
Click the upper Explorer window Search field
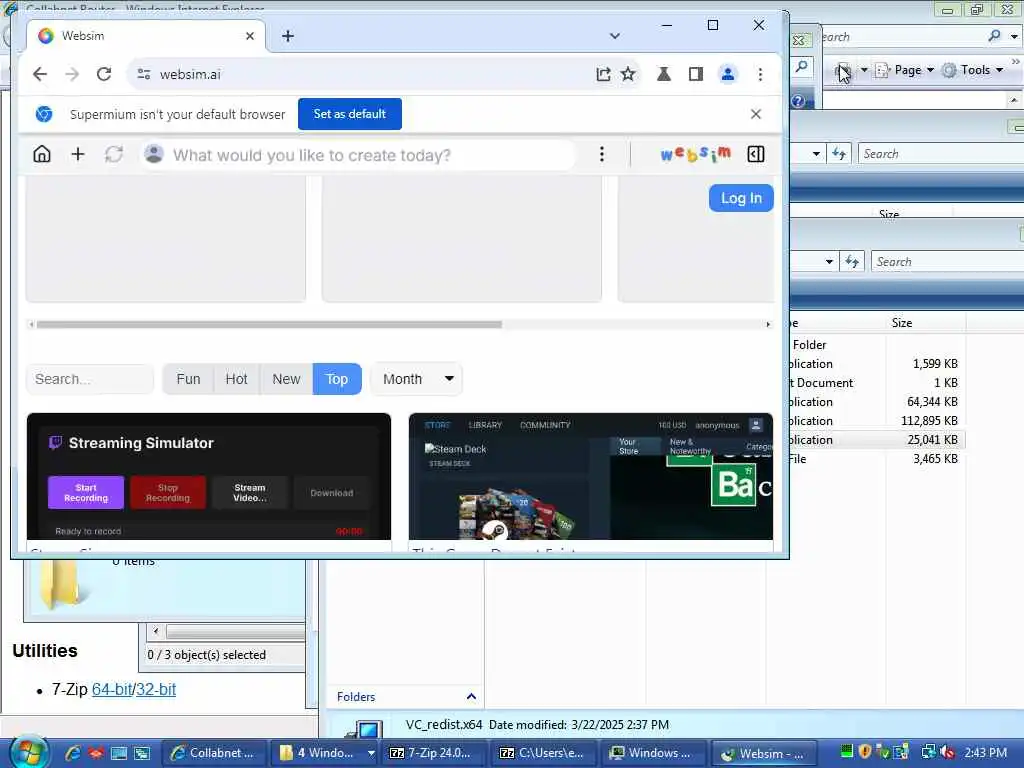pos(941,153)
